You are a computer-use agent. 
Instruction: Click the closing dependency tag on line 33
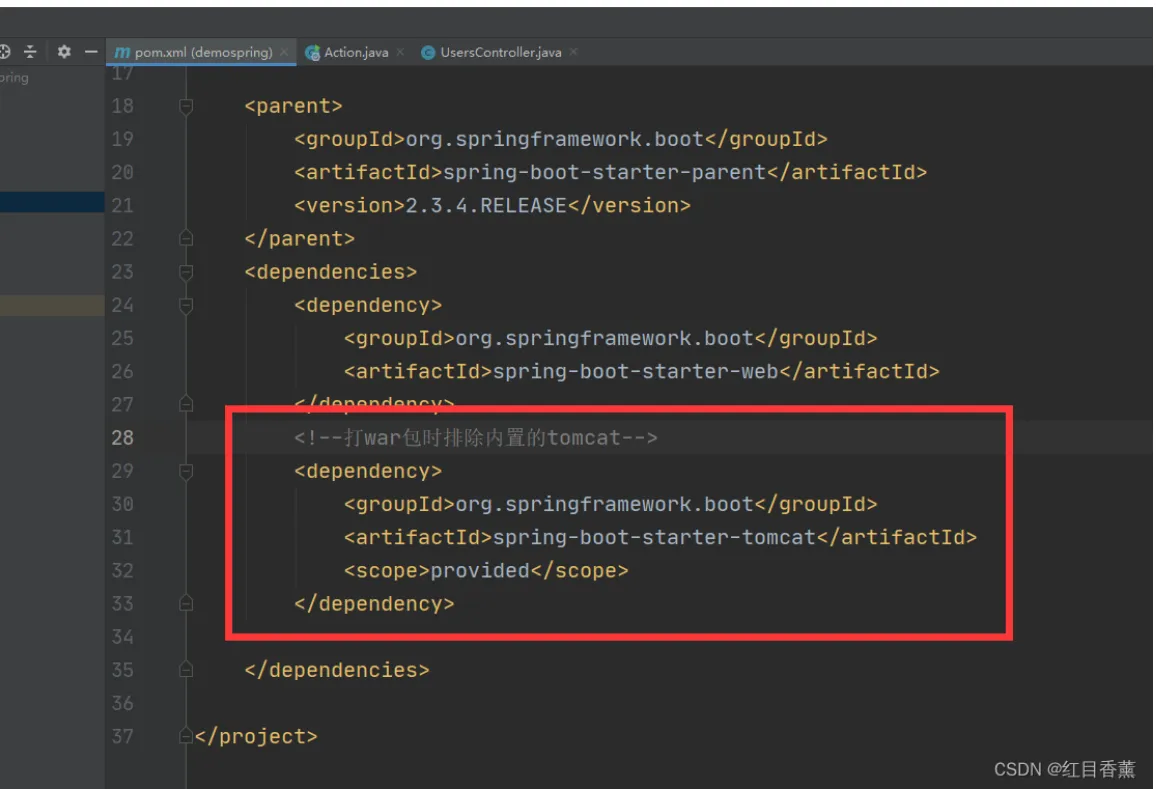[374, 604]
